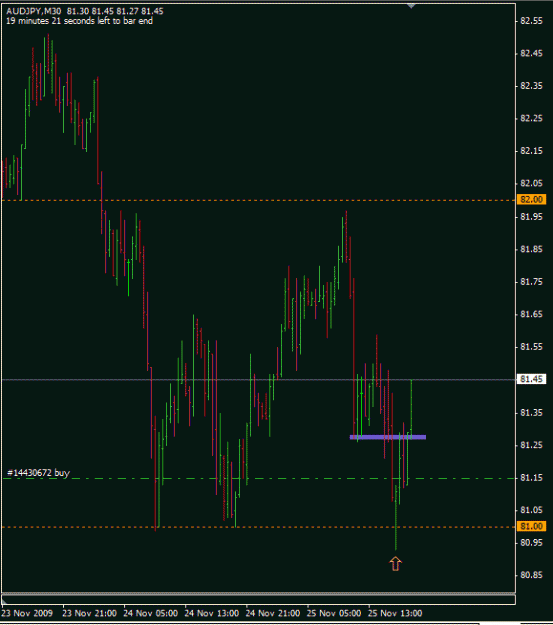Click the 24 Nov 13:00 time label
553x625 pixels.
pos(212,613)
